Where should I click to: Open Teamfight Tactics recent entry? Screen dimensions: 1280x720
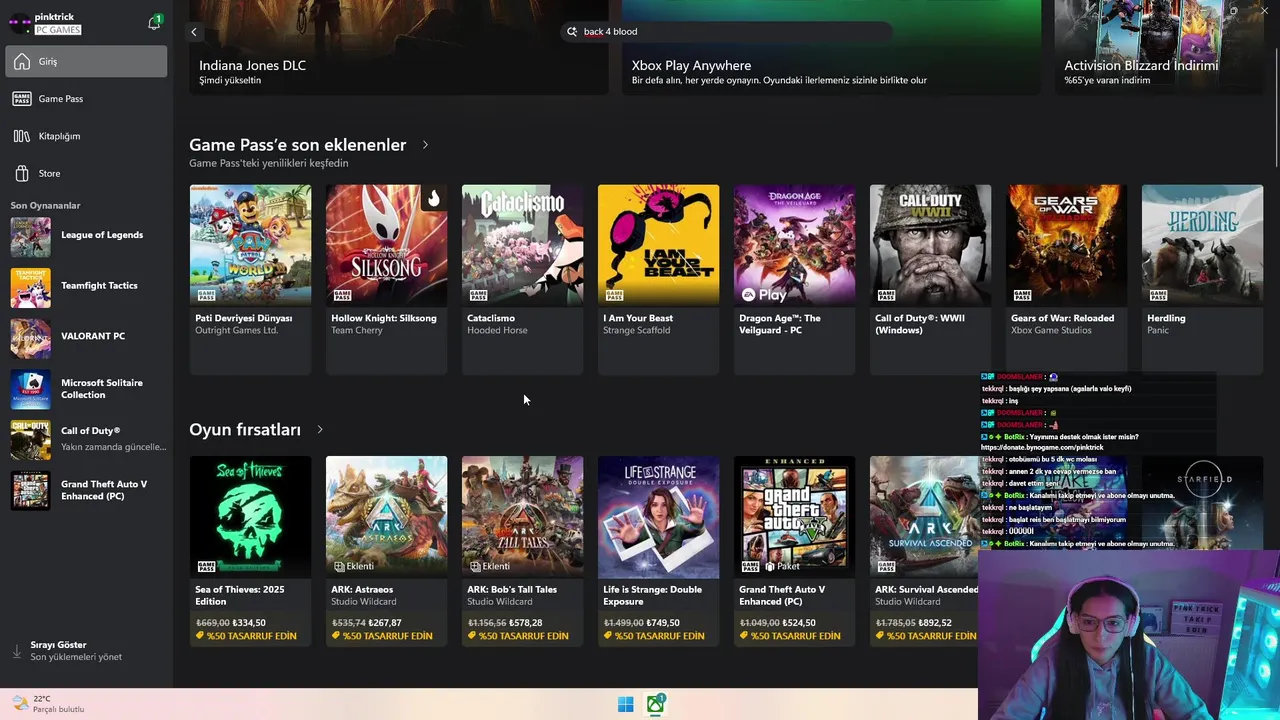coord(86,287)
